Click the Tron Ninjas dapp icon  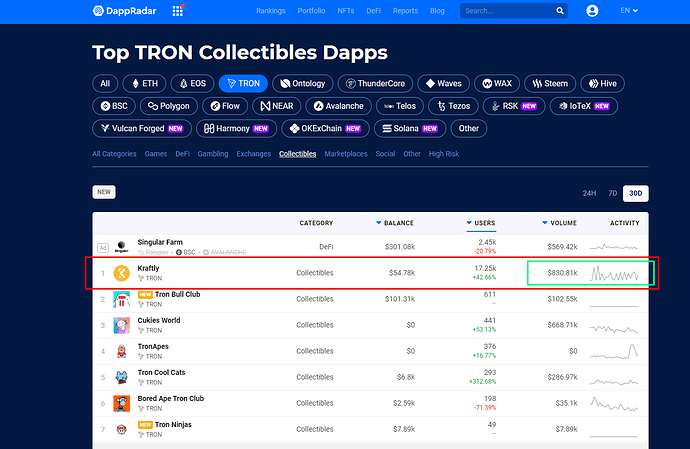(121, 429)
